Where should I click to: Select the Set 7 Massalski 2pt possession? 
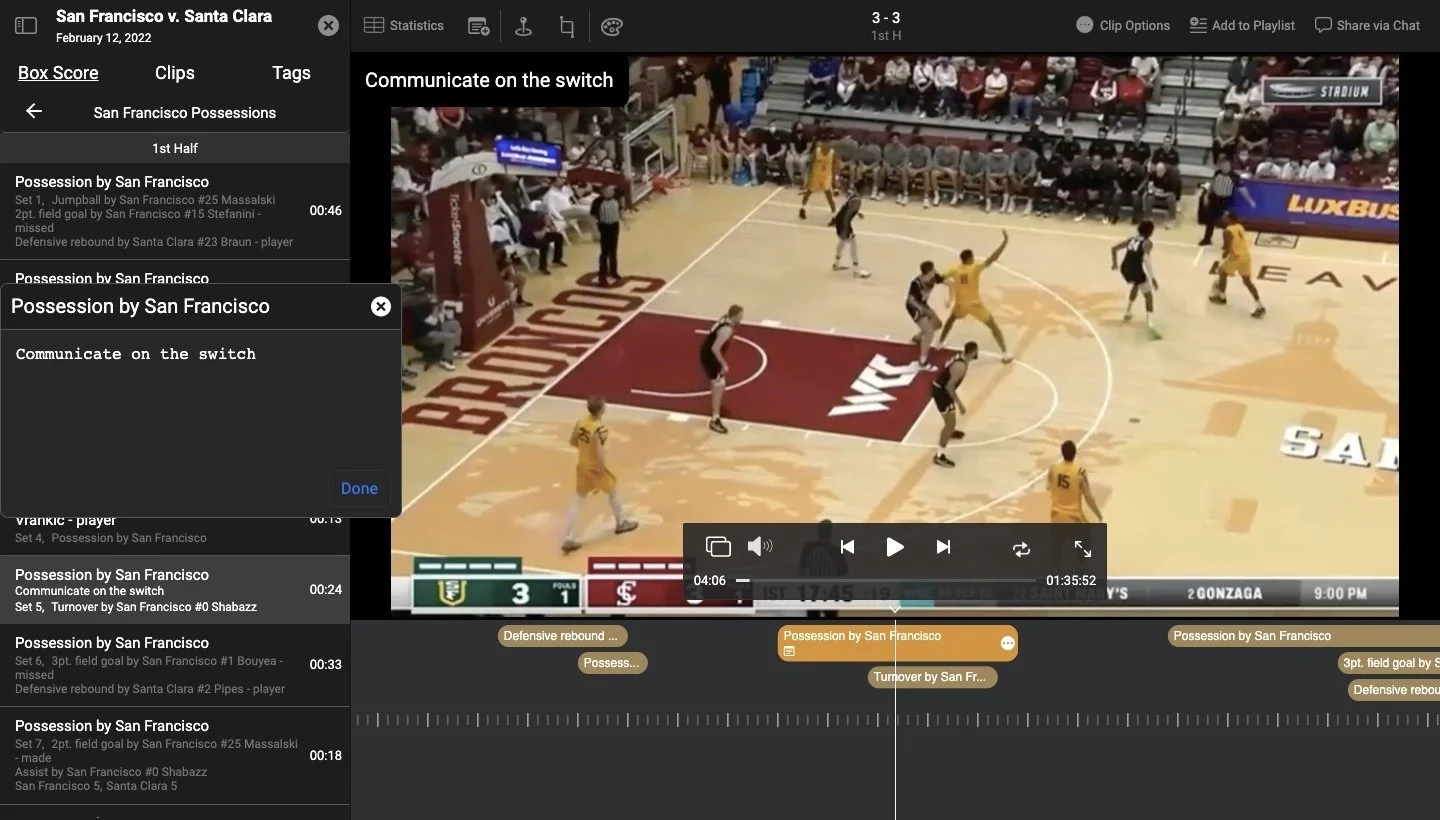[175, 756]
